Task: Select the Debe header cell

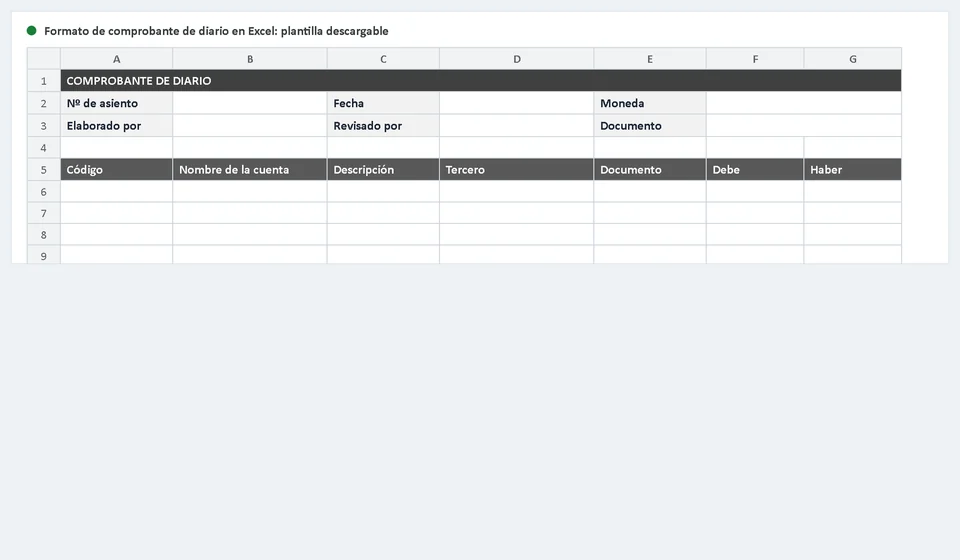Action: tap(755, 170)
